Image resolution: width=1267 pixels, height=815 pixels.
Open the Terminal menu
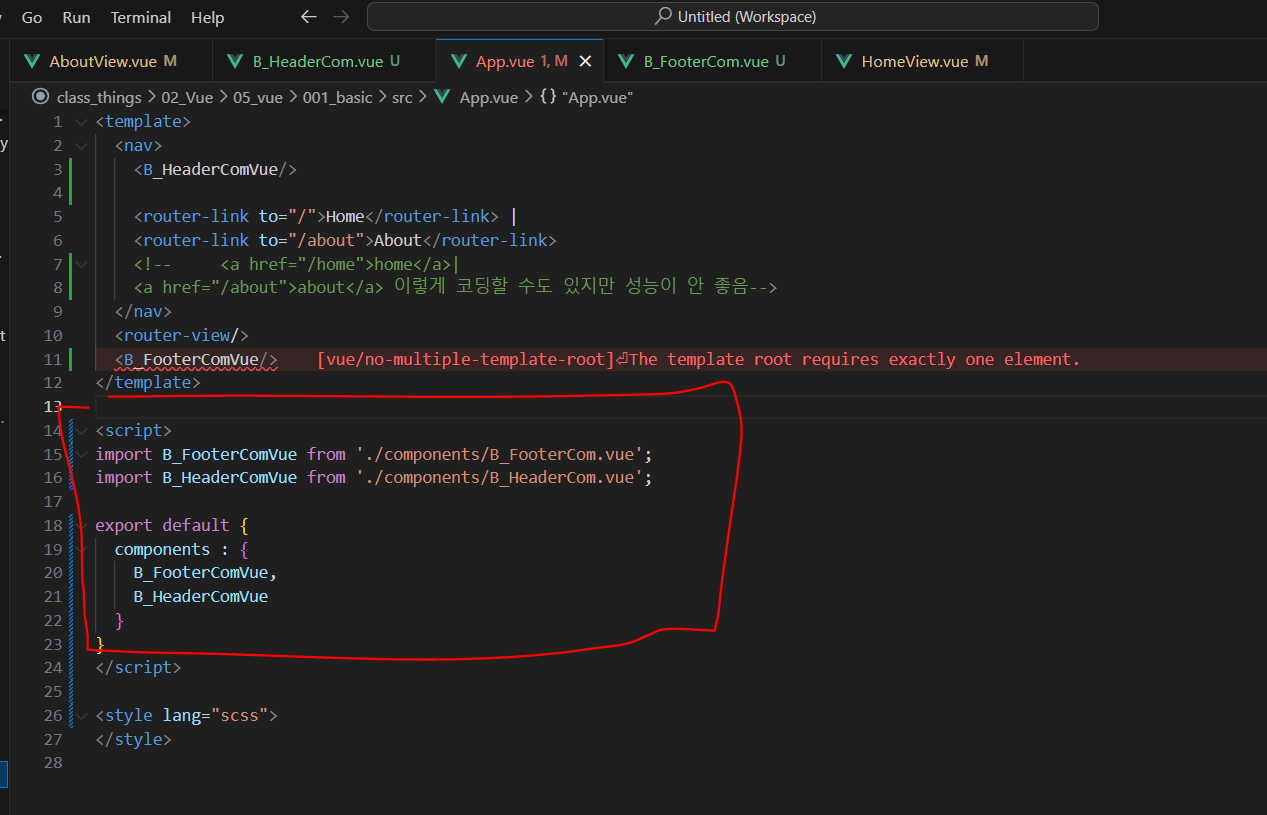141,17
